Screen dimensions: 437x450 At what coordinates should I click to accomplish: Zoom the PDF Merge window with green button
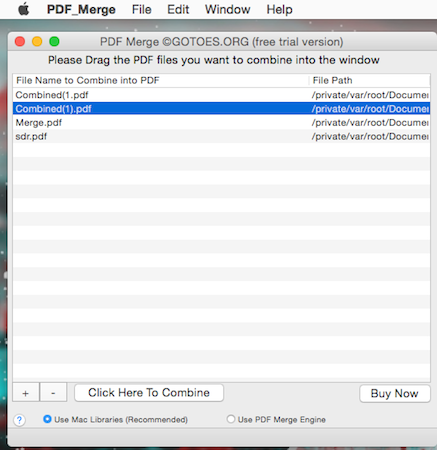tap(54, 41)
